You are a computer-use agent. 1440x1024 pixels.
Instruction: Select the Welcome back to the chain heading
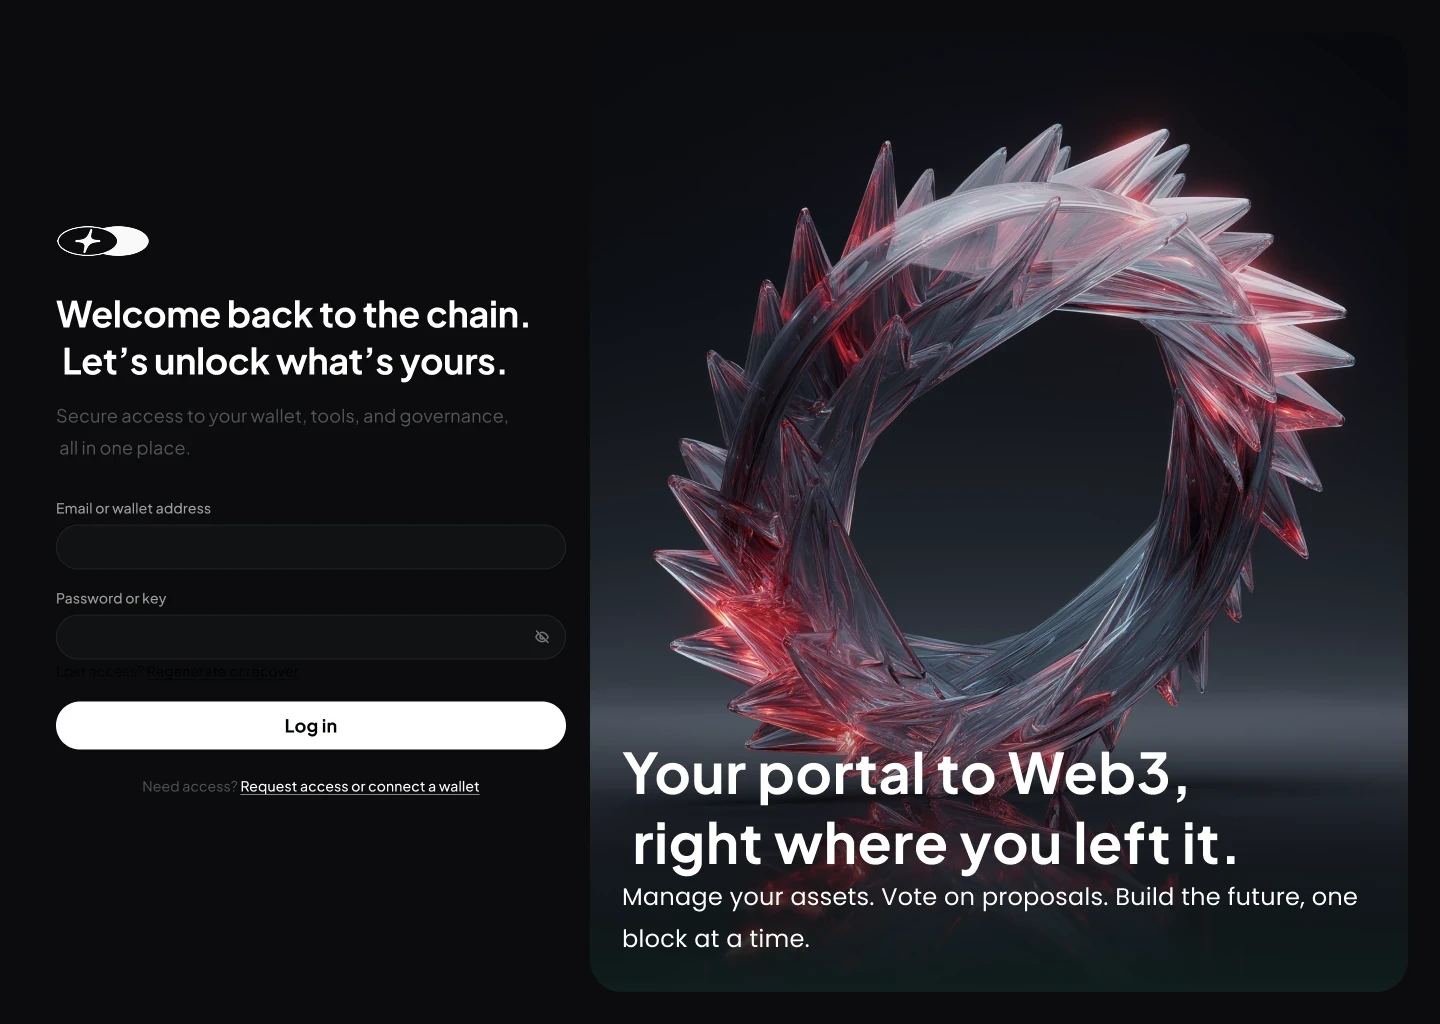click(293, 314)
